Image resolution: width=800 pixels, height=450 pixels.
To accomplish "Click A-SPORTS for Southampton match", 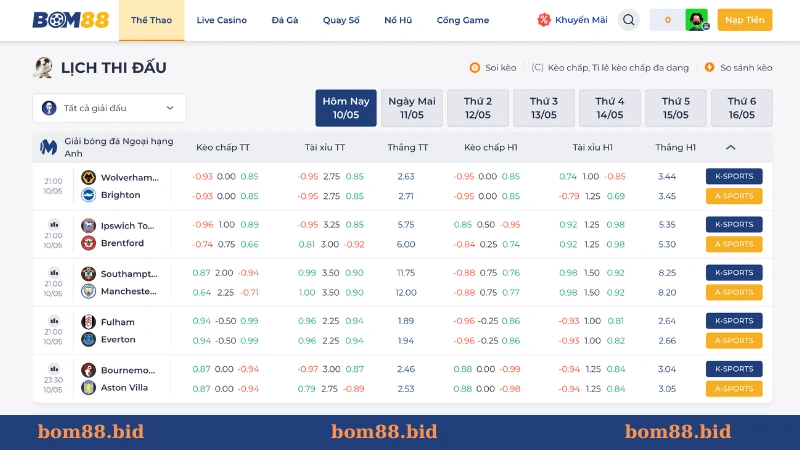I will [x=734, y=292].
